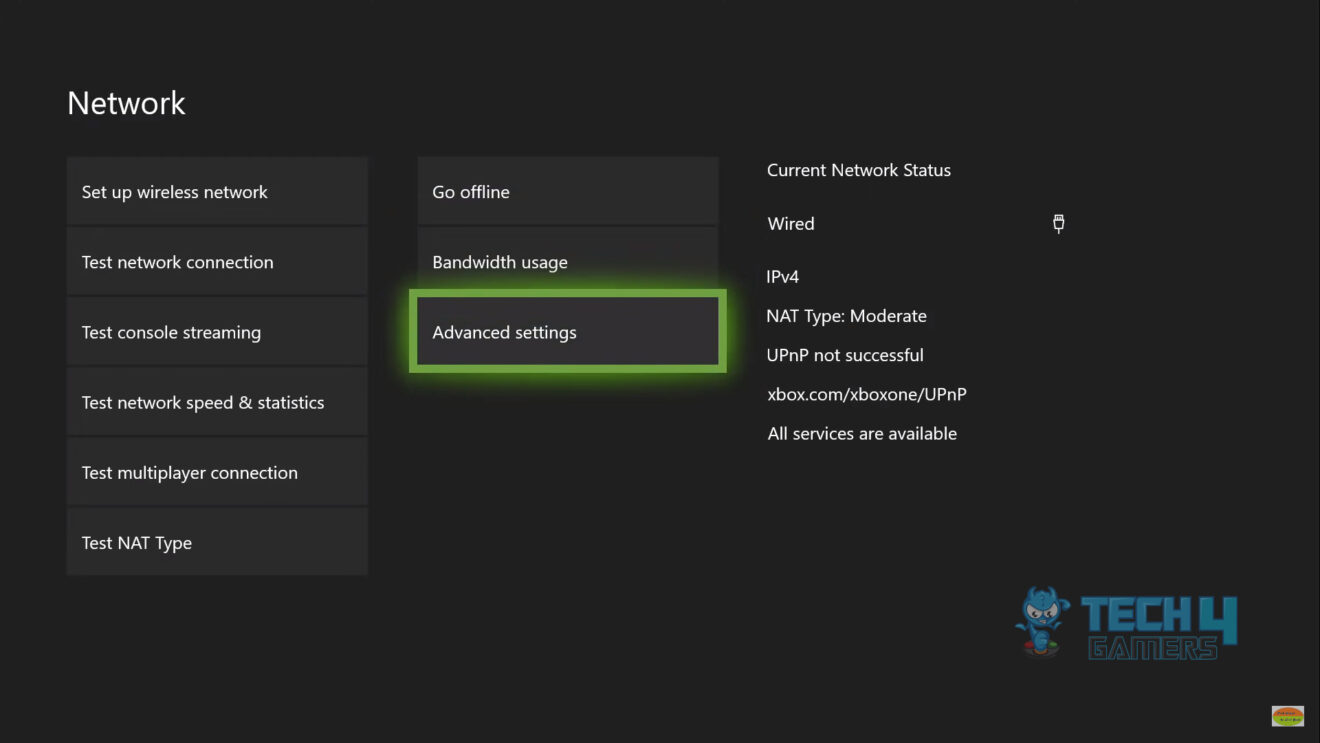The width and height of the screenshot is (1320, 743).
Task: Run Test network connection
Action: pyautogui.click(x=217, y=261)
